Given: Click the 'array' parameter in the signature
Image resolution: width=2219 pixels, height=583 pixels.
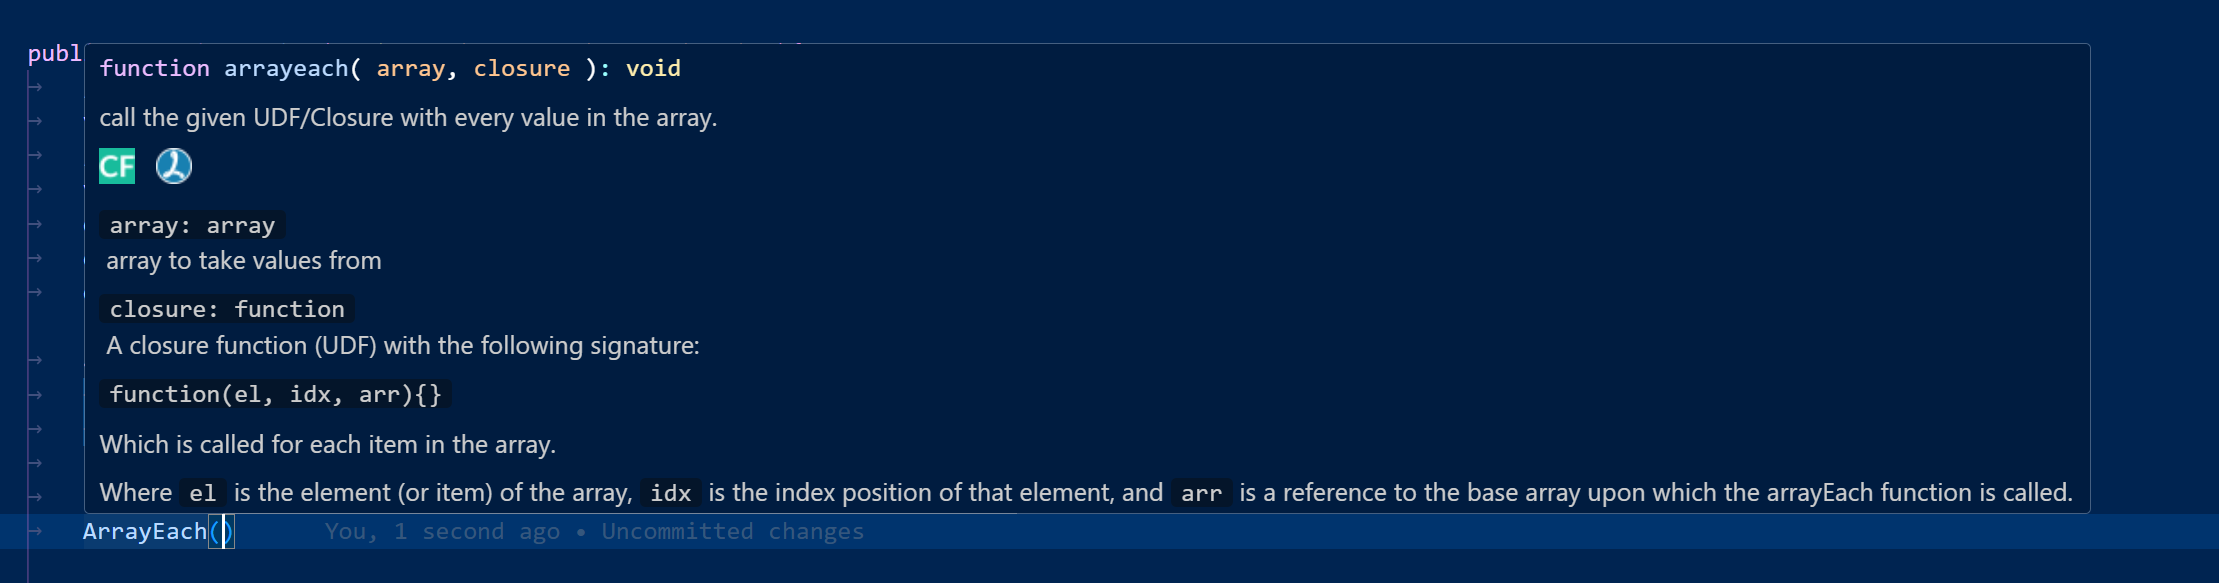Looking at the screenshot, I should tap(410, 69).
